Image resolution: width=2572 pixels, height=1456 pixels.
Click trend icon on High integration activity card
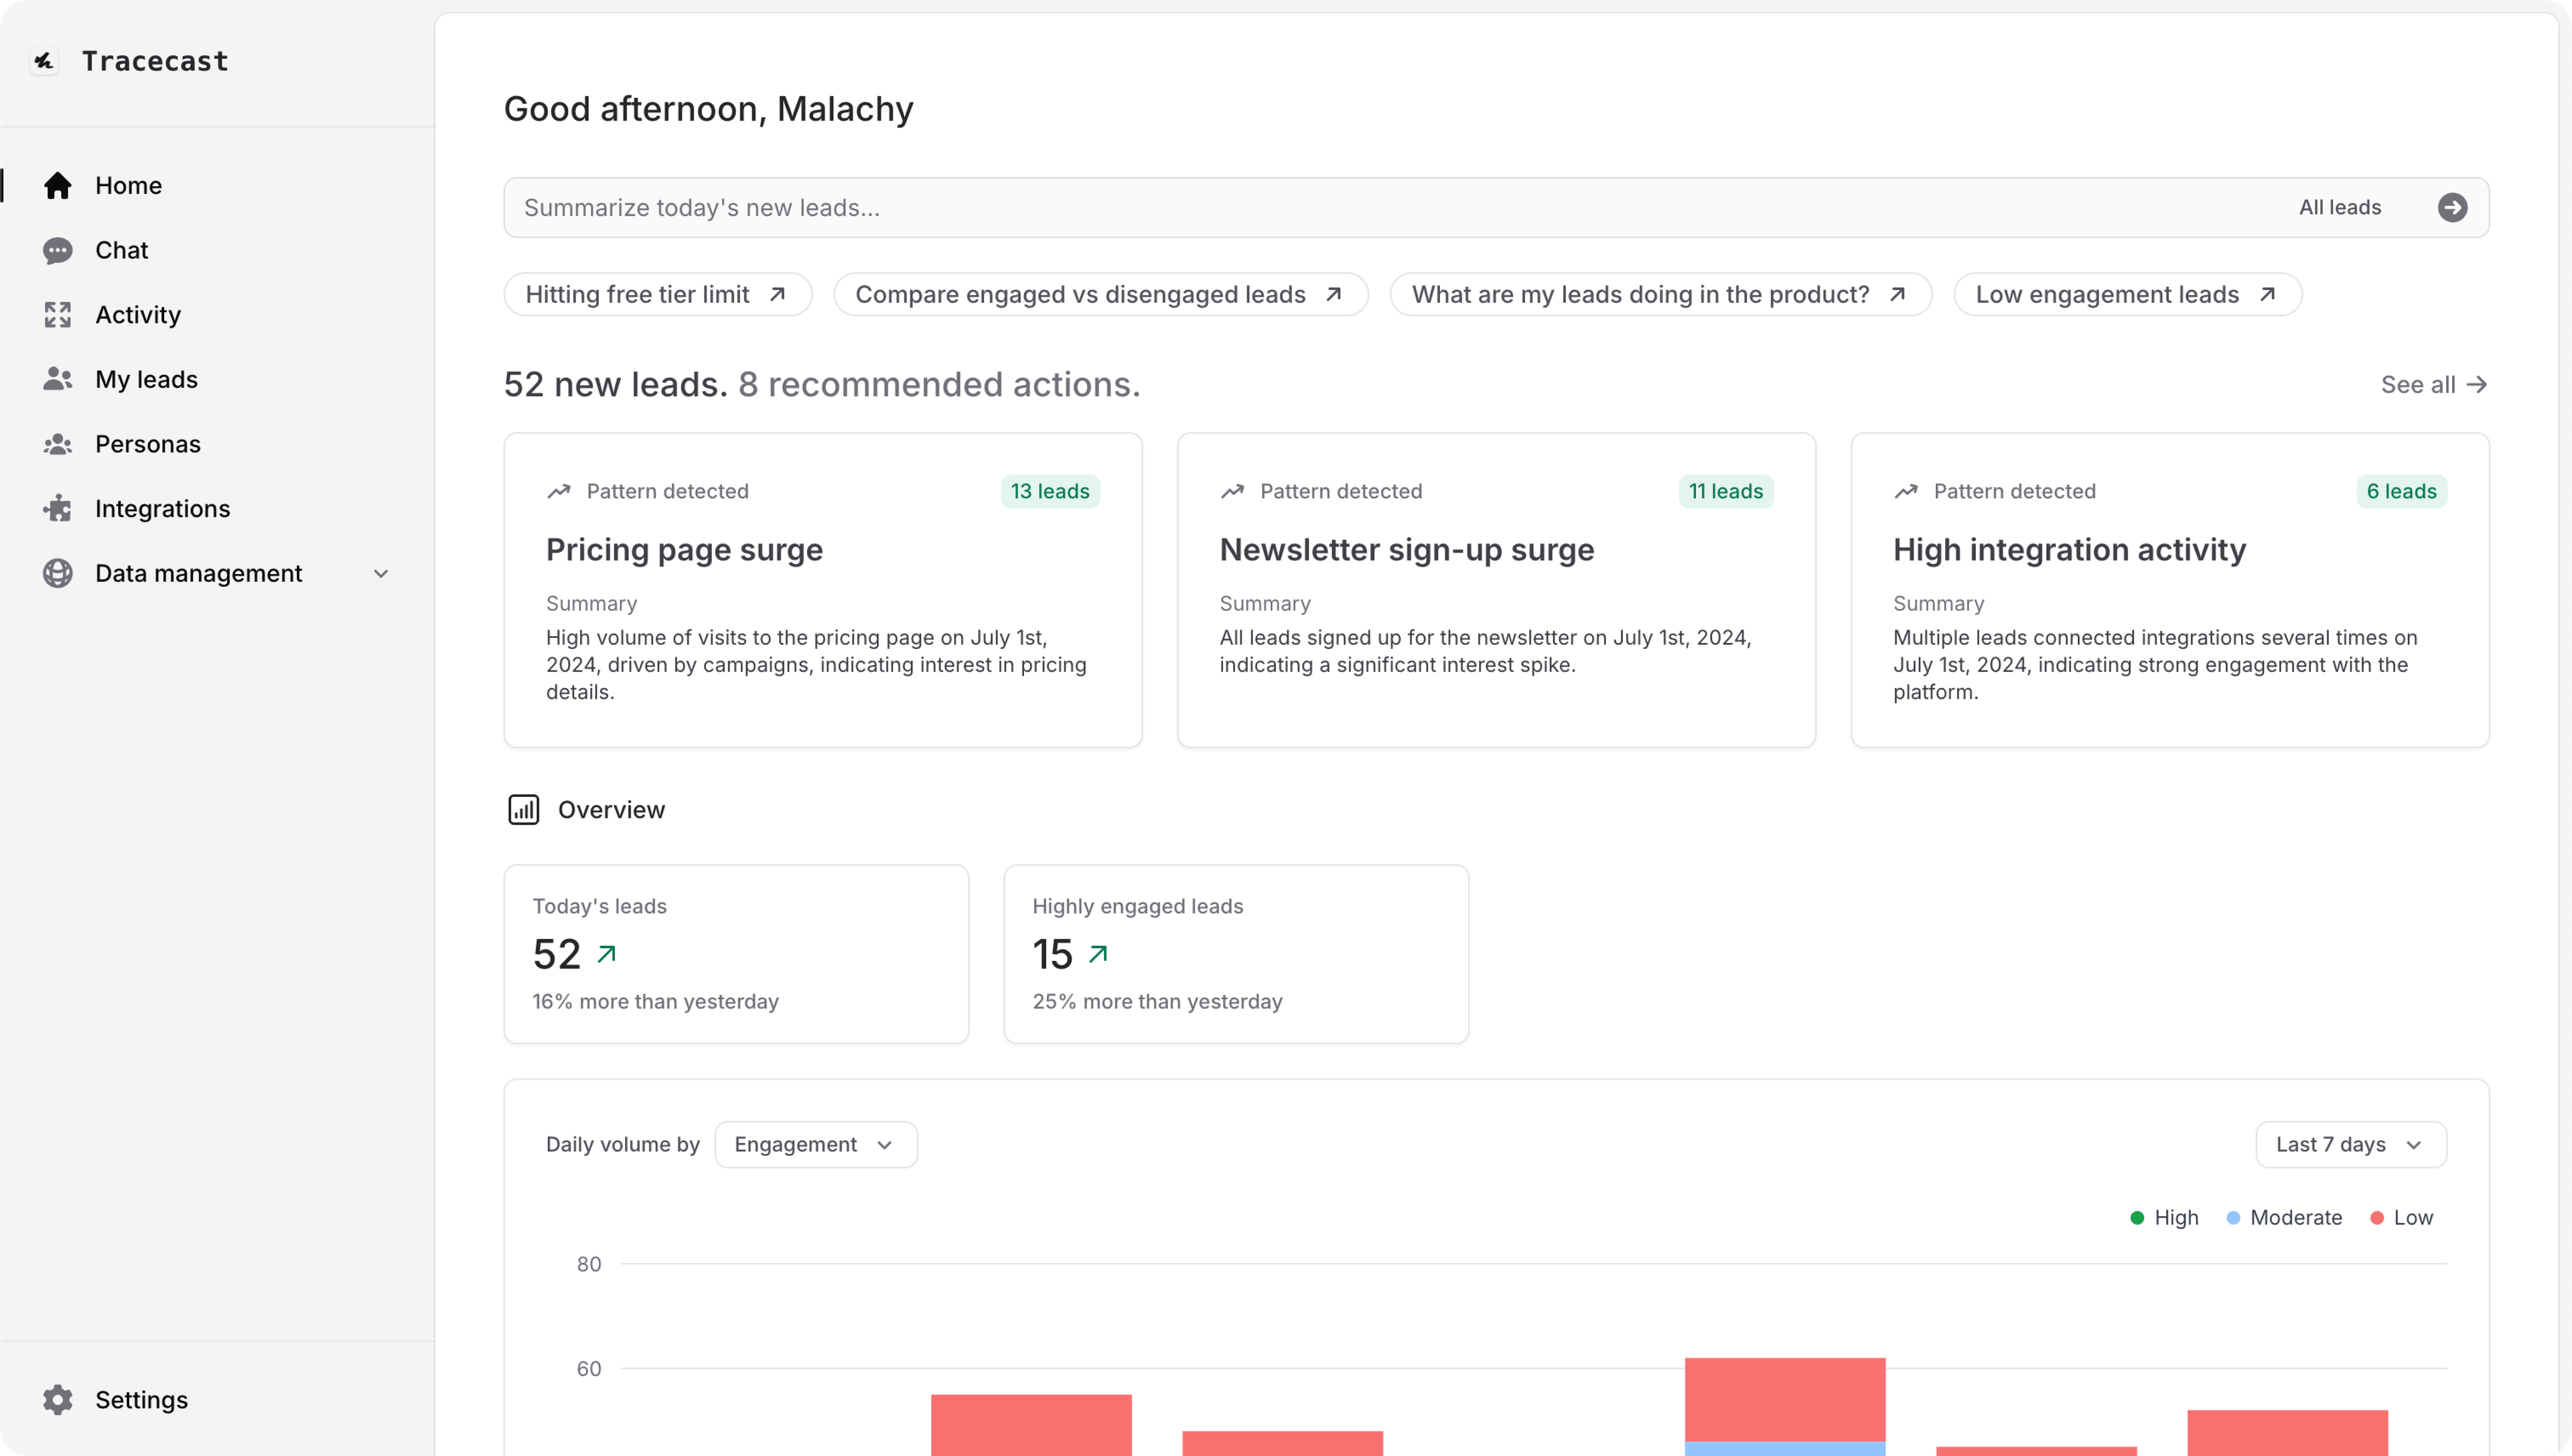click(x=1906, y=491)
